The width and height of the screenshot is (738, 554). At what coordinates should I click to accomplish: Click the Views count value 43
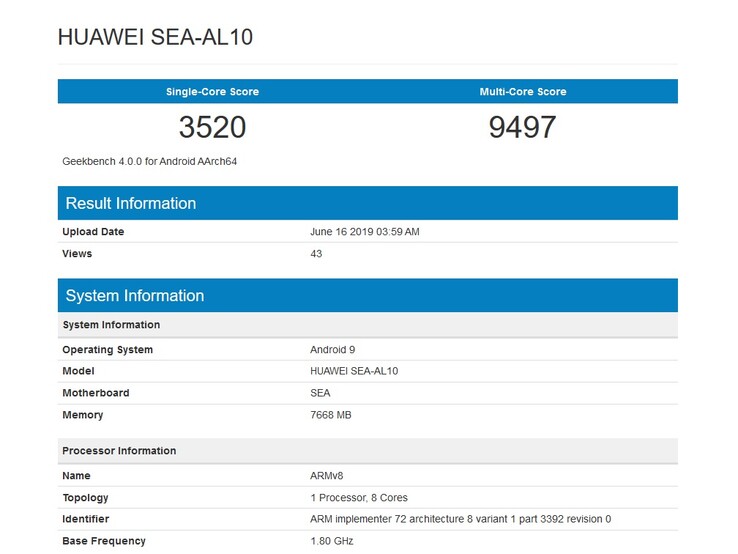pyautogui.click(x=317, y=254)
